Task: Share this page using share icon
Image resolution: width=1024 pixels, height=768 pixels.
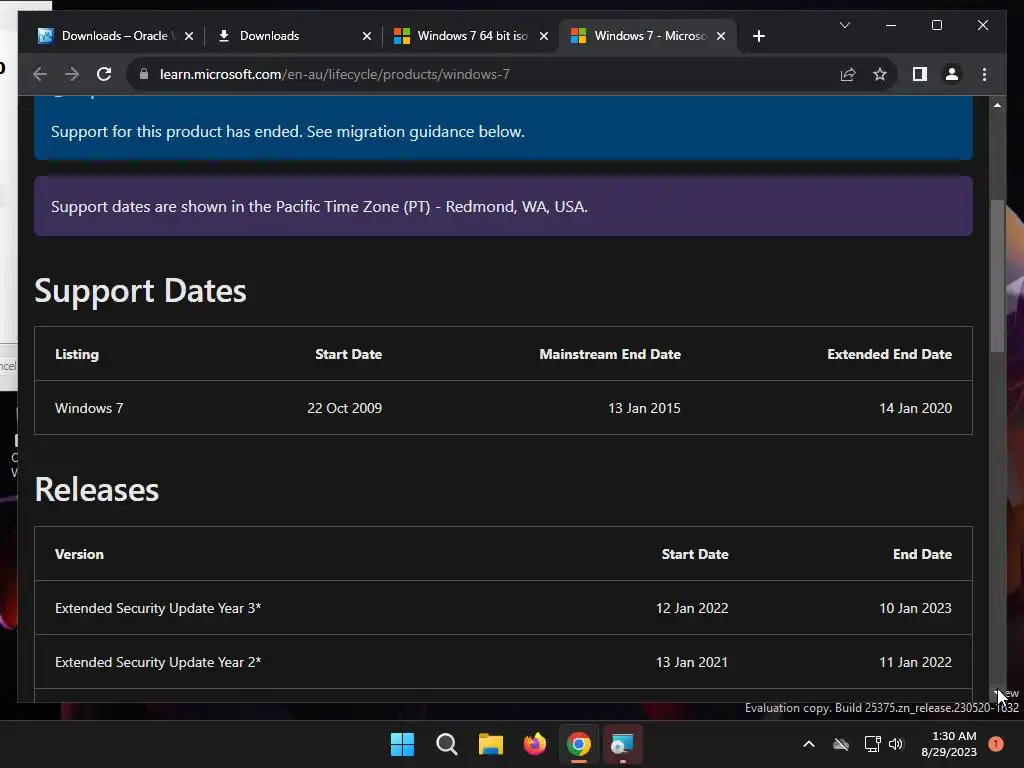Action: pyautogui.click(x=848, y=74)
